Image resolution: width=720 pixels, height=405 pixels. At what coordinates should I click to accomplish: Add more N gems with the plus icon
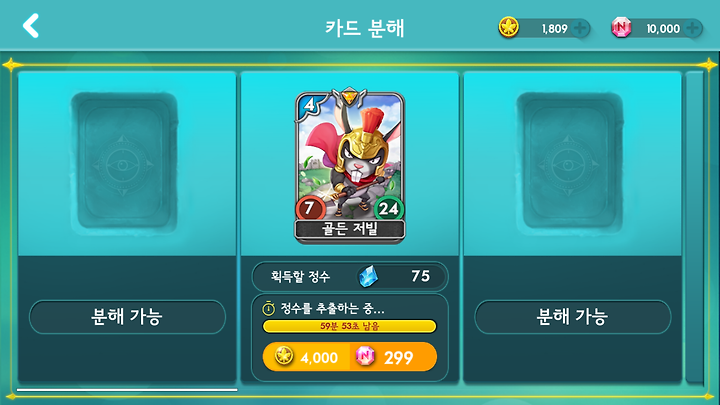tap(693, 28)
